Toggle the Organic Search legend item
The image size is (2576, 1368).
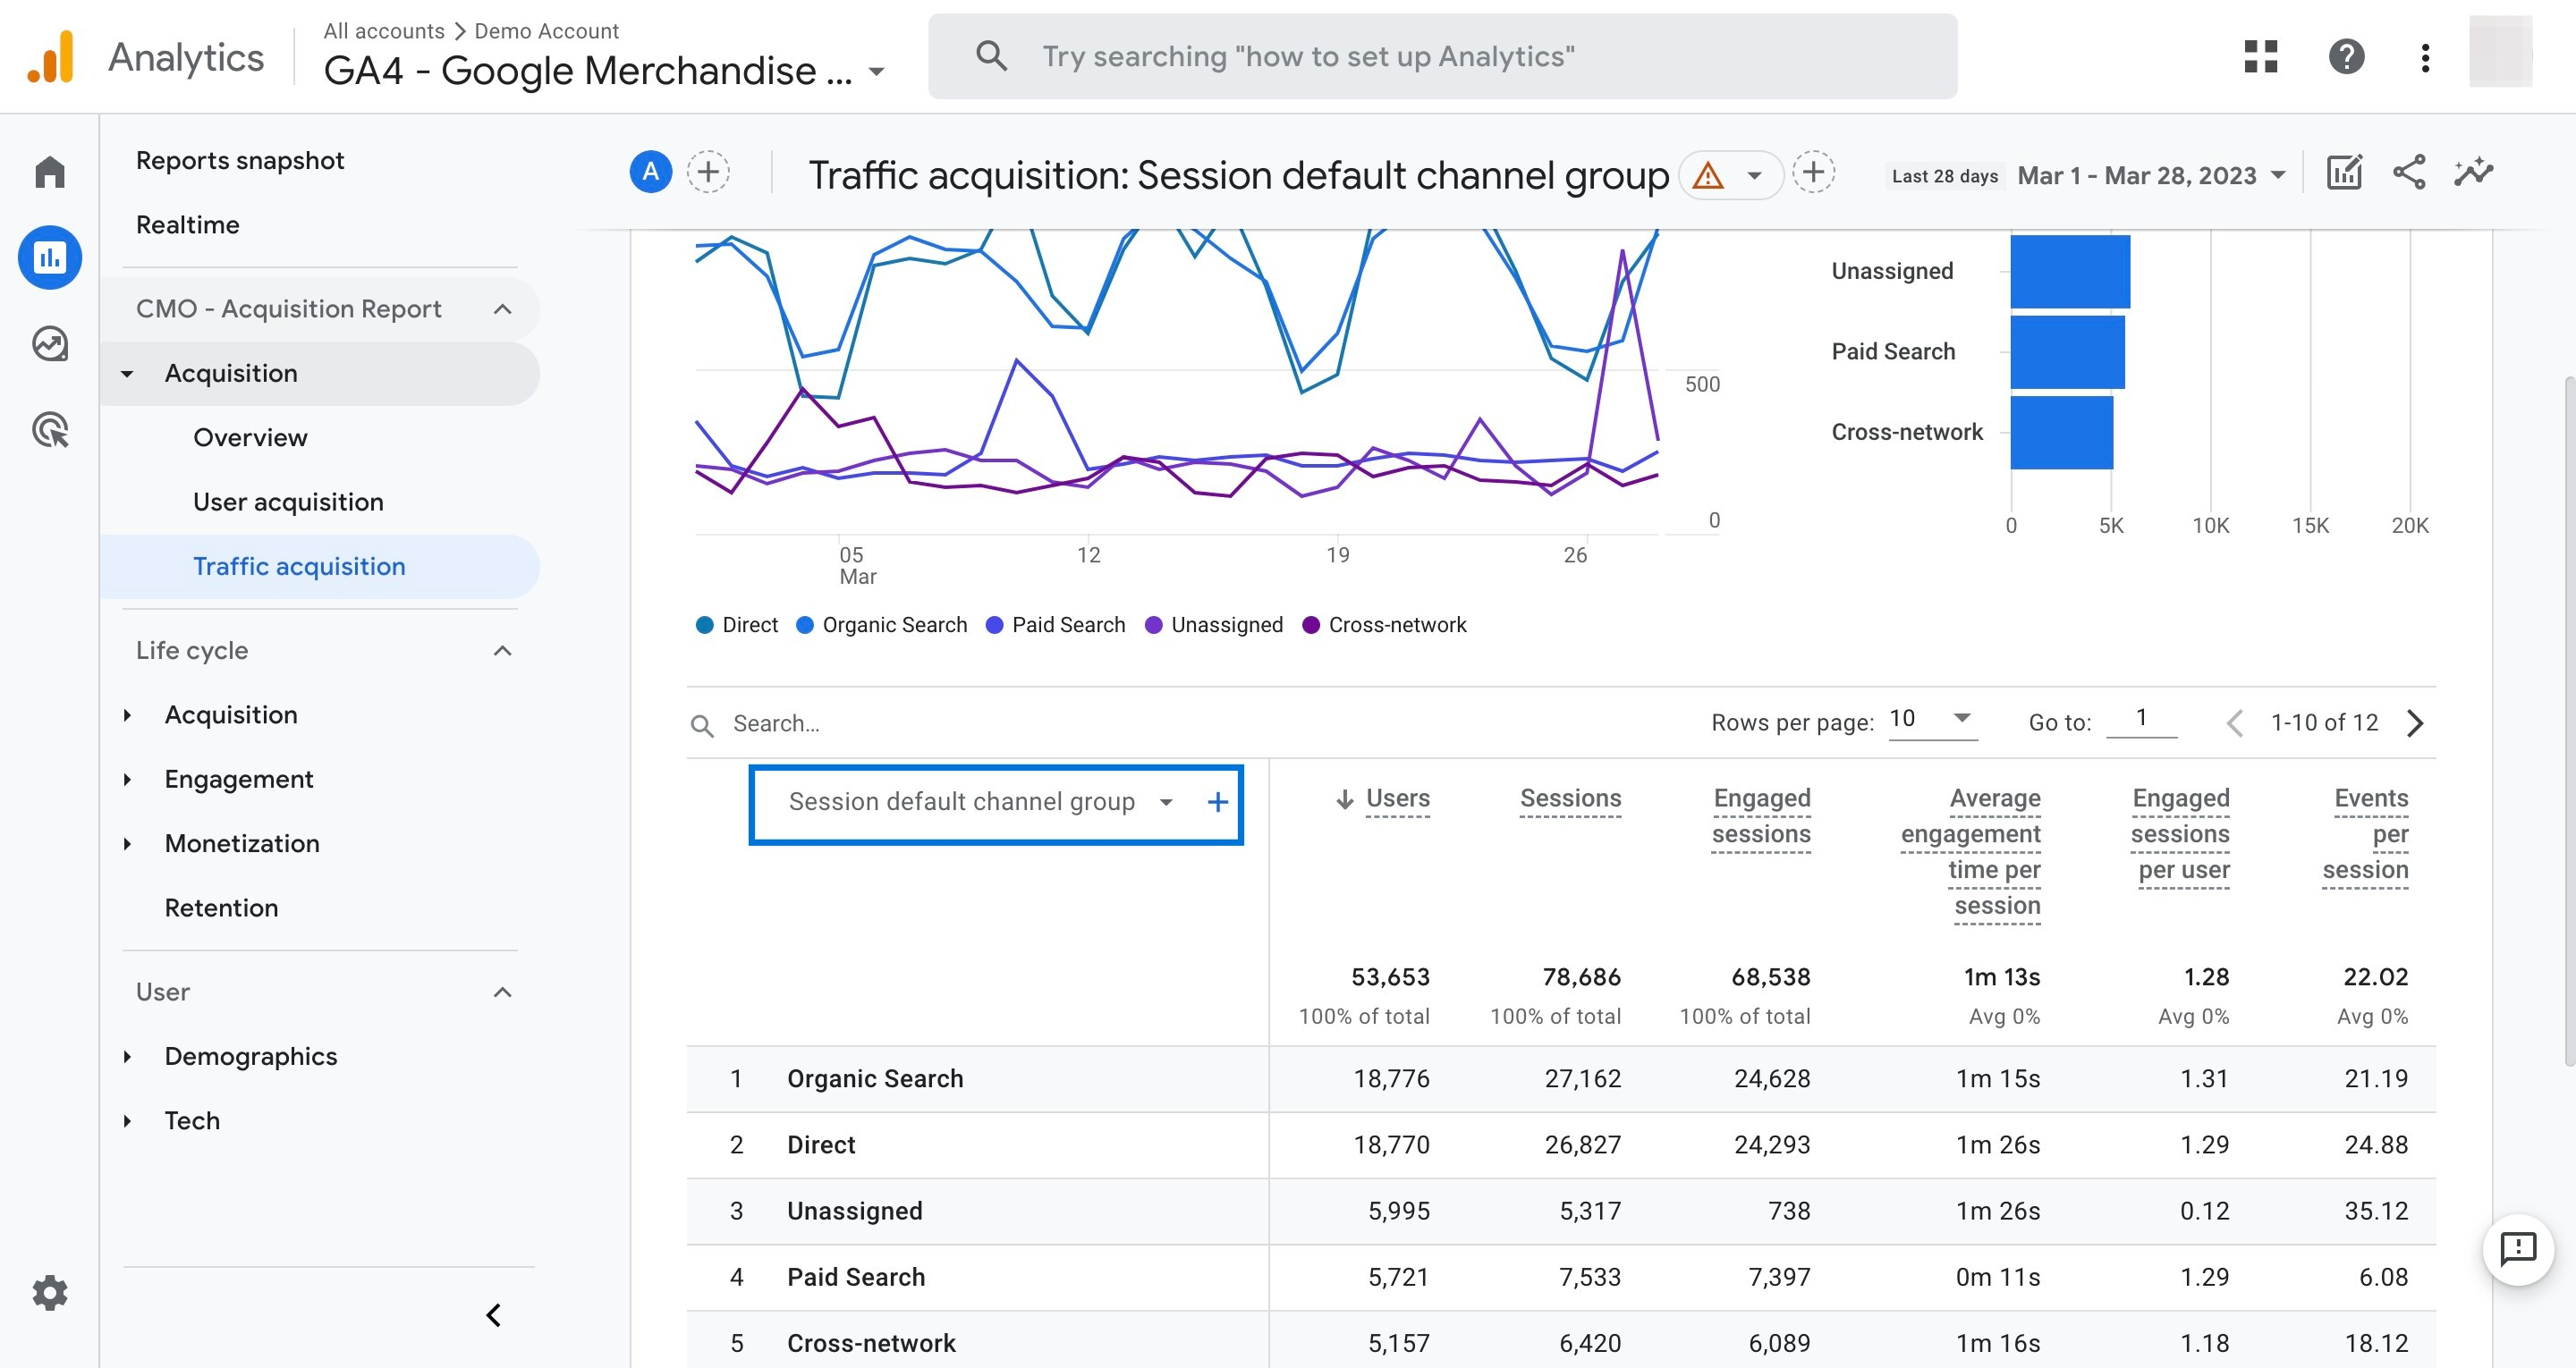[x=882, y=624]
